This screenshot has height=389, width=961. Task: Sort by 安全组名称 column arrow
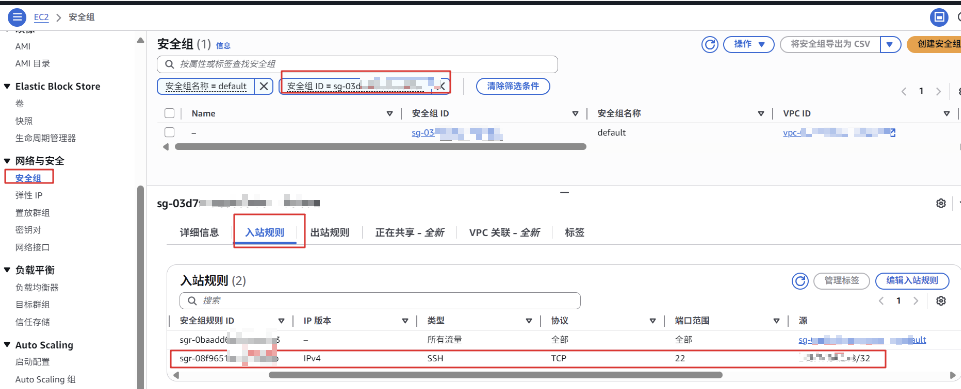tap(761, 114)
